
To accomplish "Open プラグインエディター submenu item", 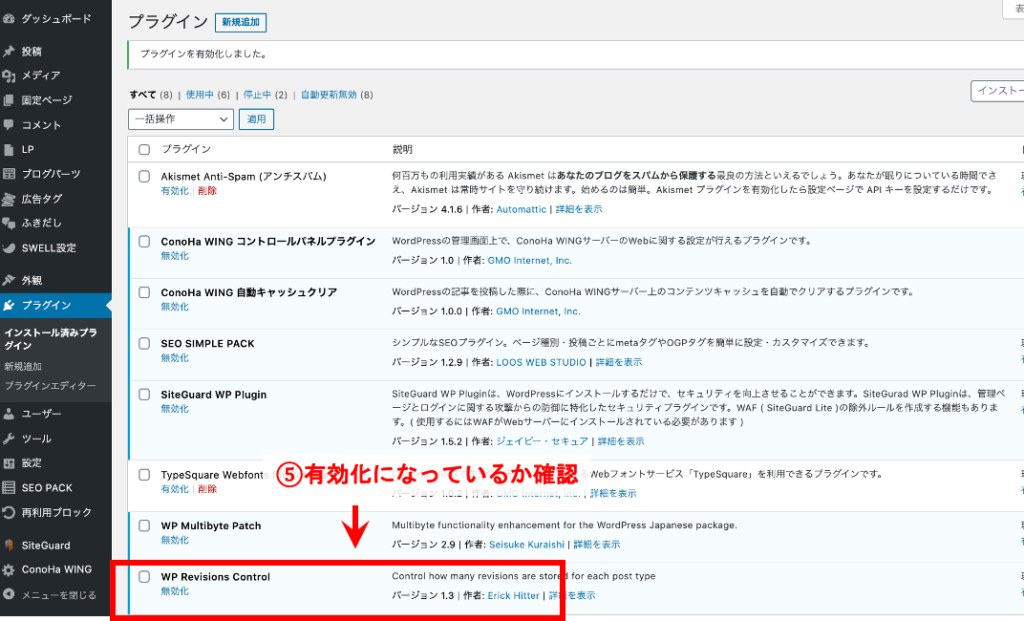I will [50, 386].
